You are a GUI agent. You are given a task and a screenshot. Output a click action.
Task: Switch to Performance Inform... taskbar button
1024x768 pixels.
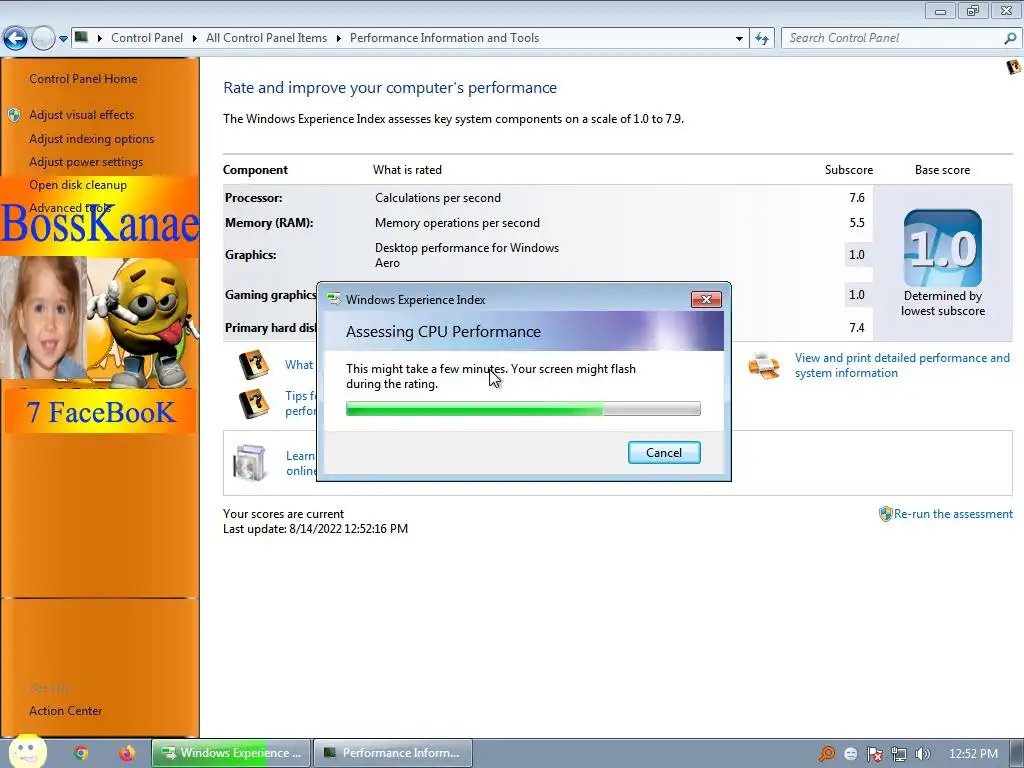click(x=393, y=753)
